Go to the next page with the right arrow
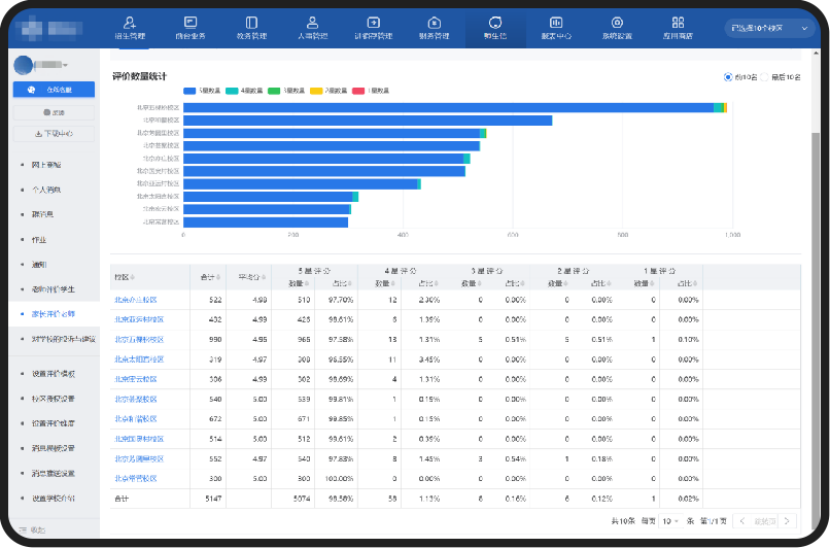 [x=788, y=521]
